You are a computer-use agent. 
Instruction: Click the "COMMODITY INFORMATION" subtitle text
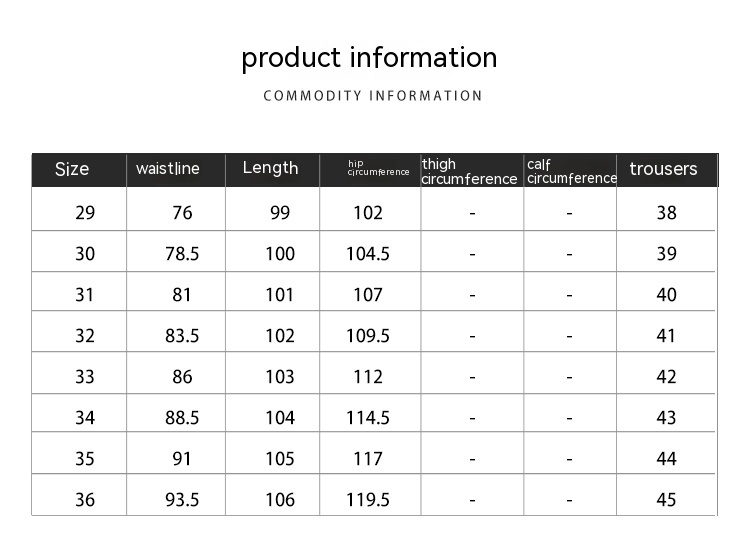pos(373,96)
